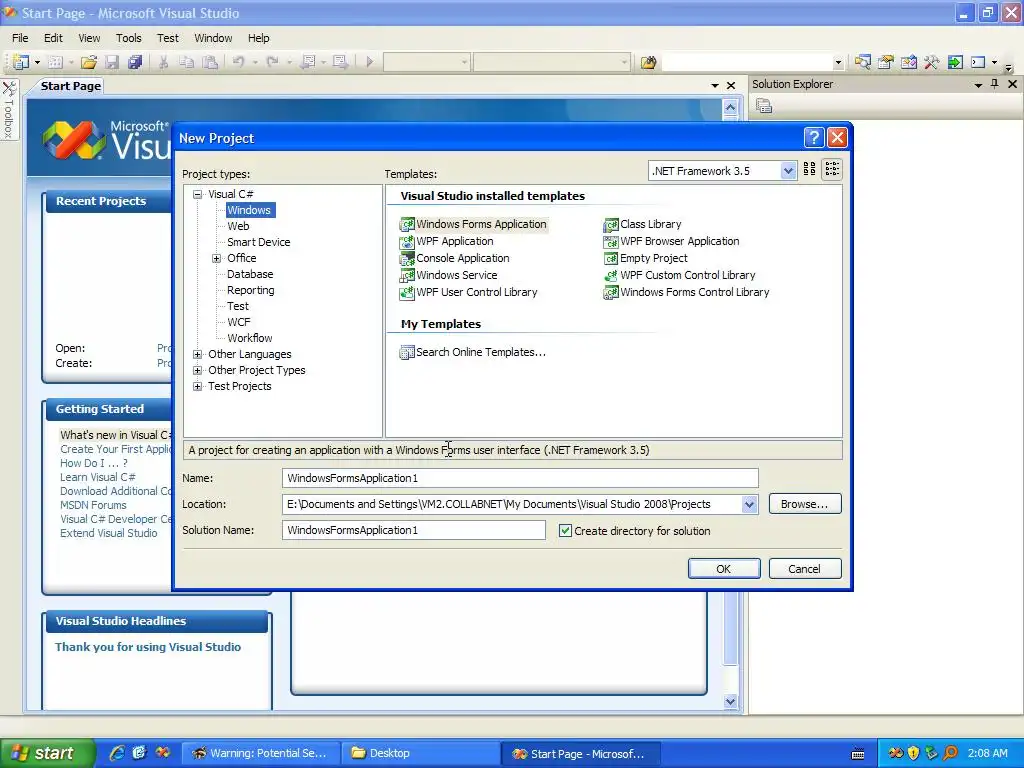Open the Test menu
The image size is (1024, 768).
coord(167,38)
